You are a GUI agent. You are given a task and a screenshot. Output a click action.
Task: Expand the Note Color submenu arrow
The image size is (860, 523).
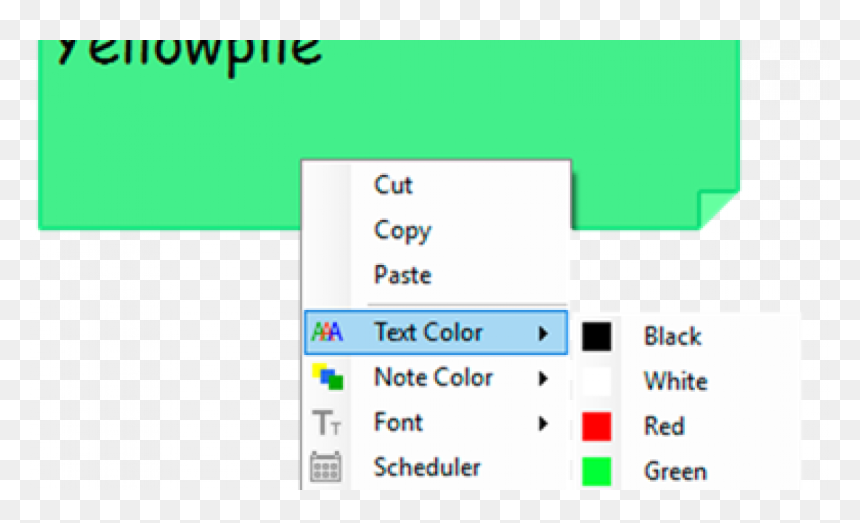pos(543,378)
